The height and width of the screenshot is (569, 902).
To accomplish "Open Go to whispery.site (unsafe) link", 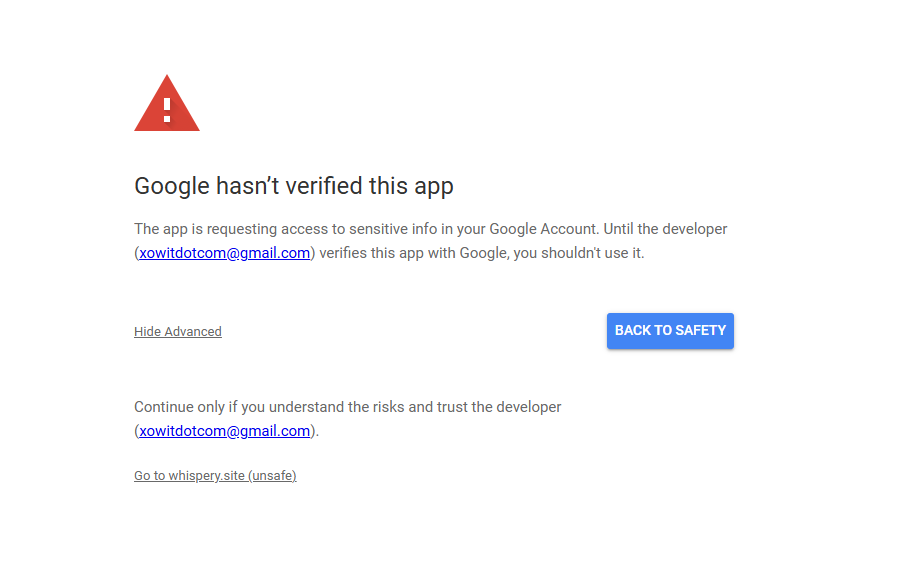I will 215,476.
